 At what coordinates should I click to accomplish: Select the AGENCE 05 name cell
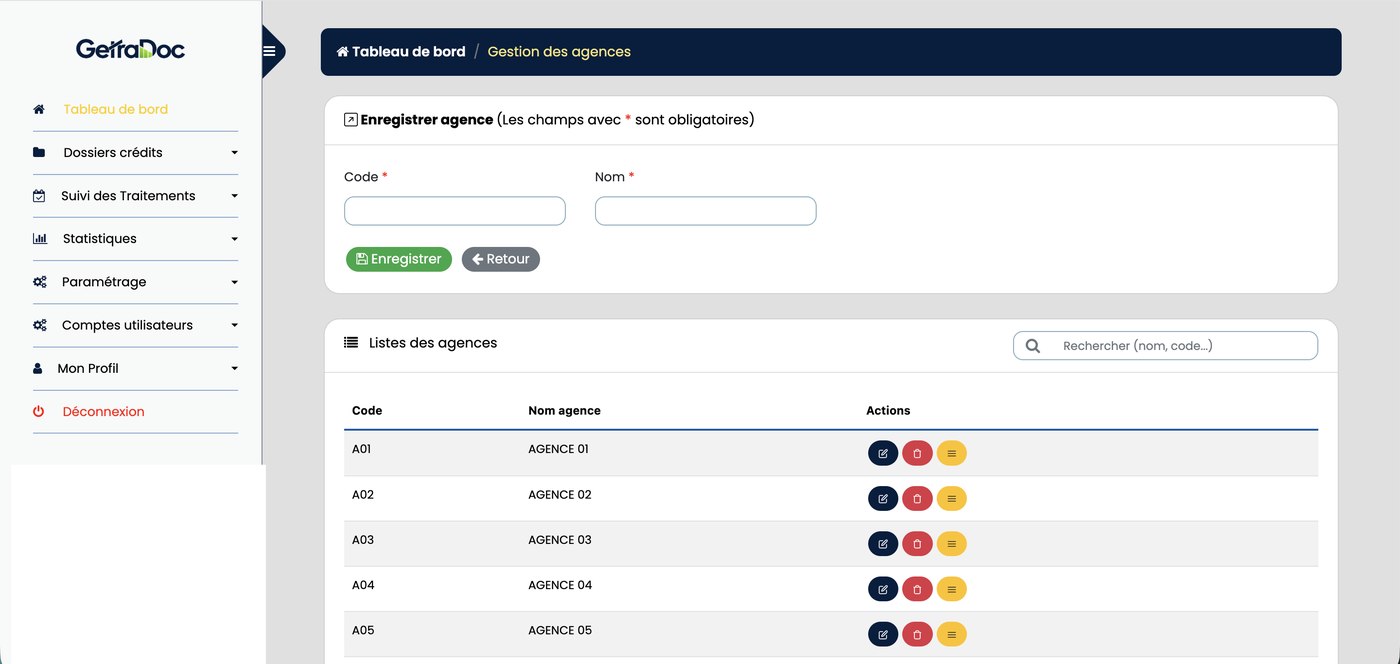(x=560, y=630)
